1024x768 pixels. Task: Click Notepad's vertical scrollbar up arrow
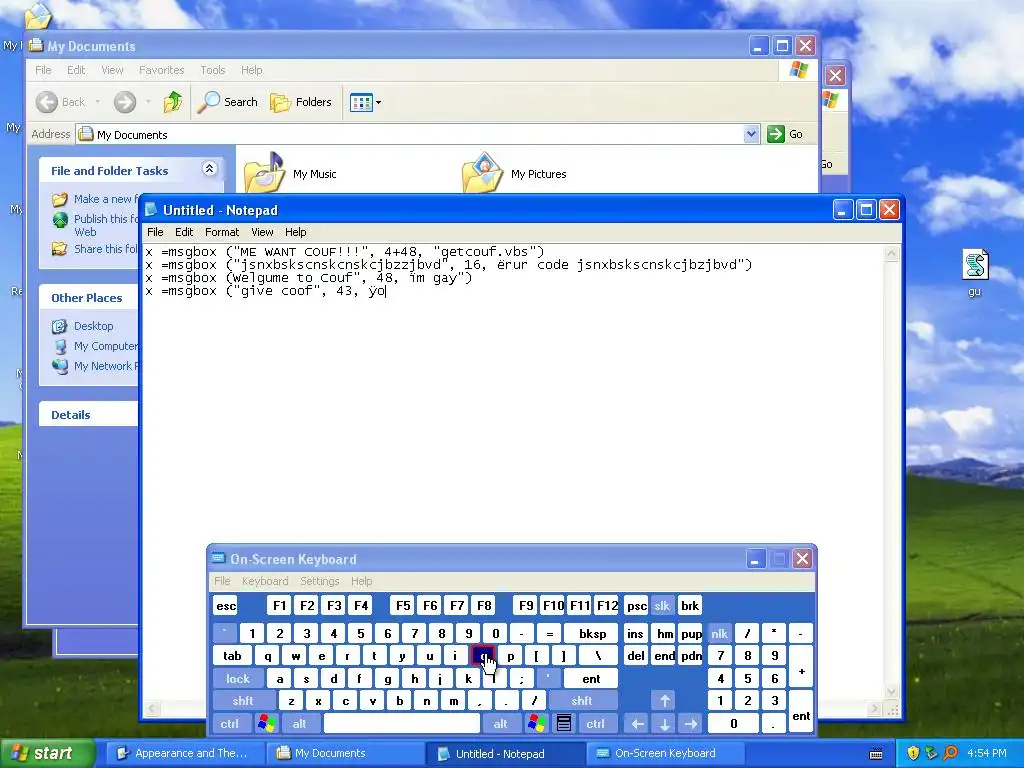click(891, 253)
